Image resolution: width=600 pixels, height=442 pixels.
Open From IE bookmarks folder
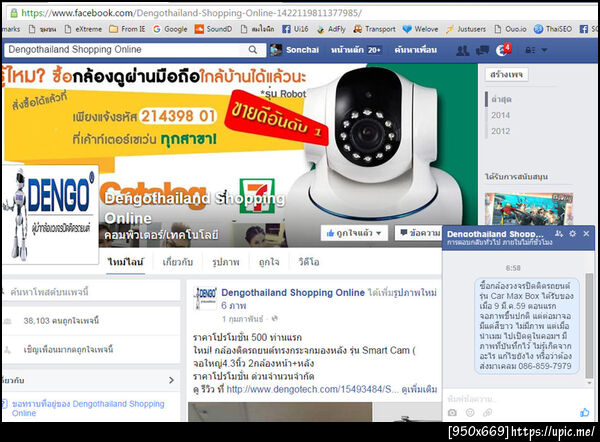coord(127,29)
